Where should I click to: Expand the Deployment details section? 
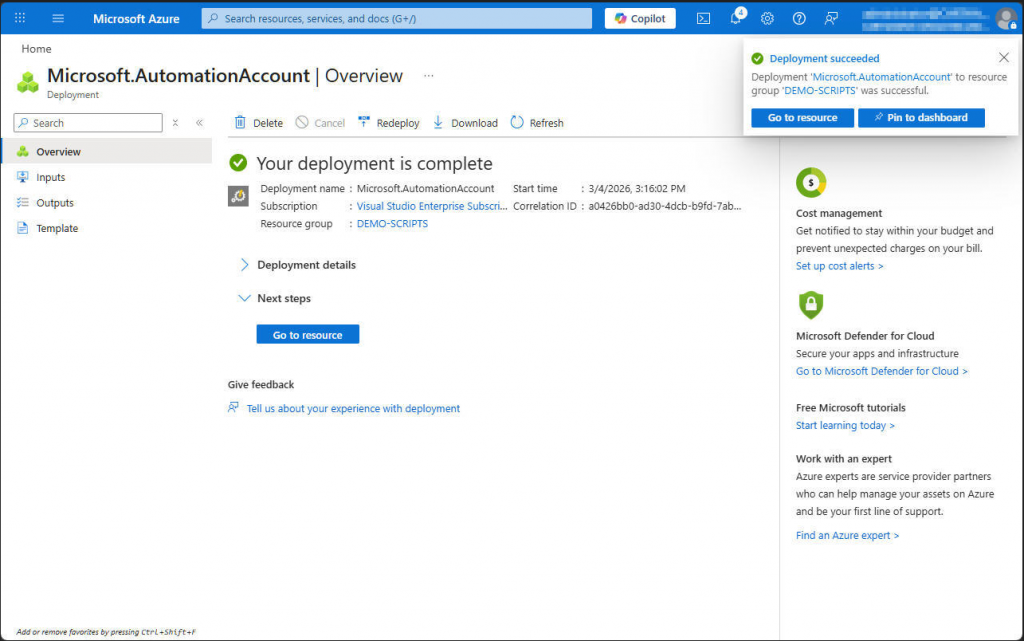[x=243, y=264]
